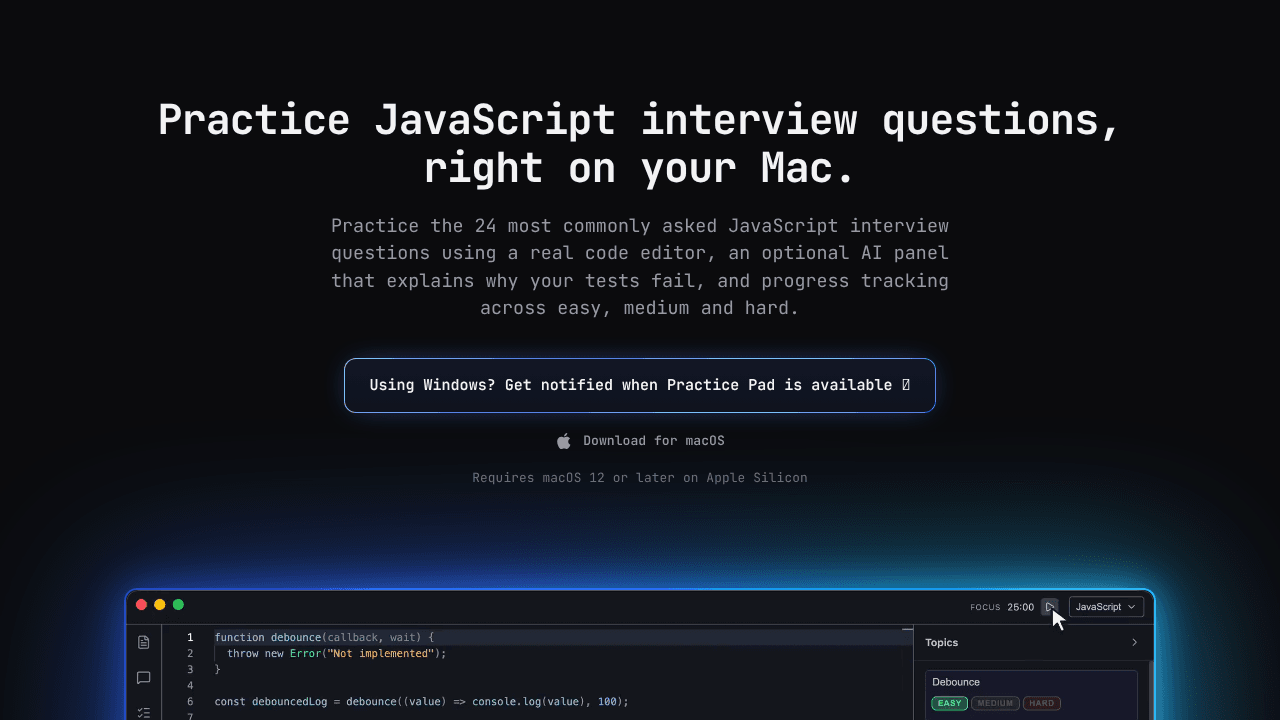Image resolution: width=1280 pixels, height=720 pixels.
Task: Click code line 1 function debounce
Action: coord(324,637)
